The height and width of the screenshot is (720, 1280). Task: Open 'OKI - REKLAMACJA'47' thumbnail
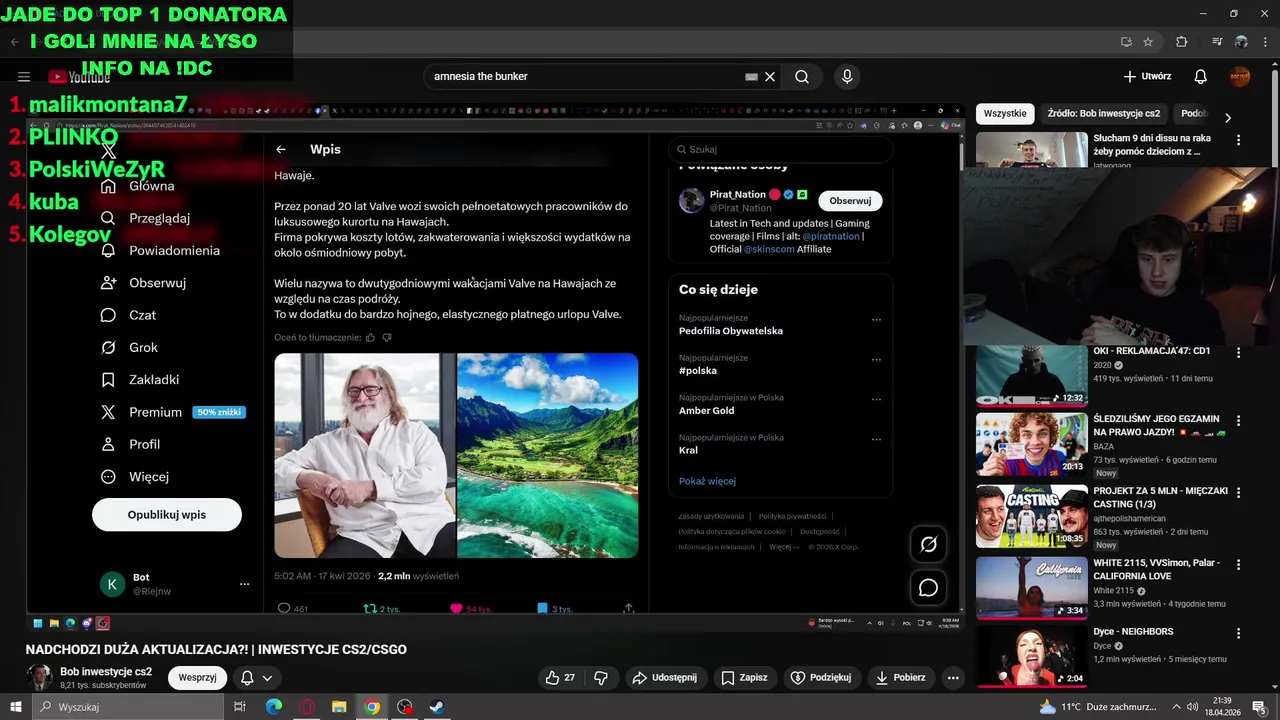pos(1031,376)
